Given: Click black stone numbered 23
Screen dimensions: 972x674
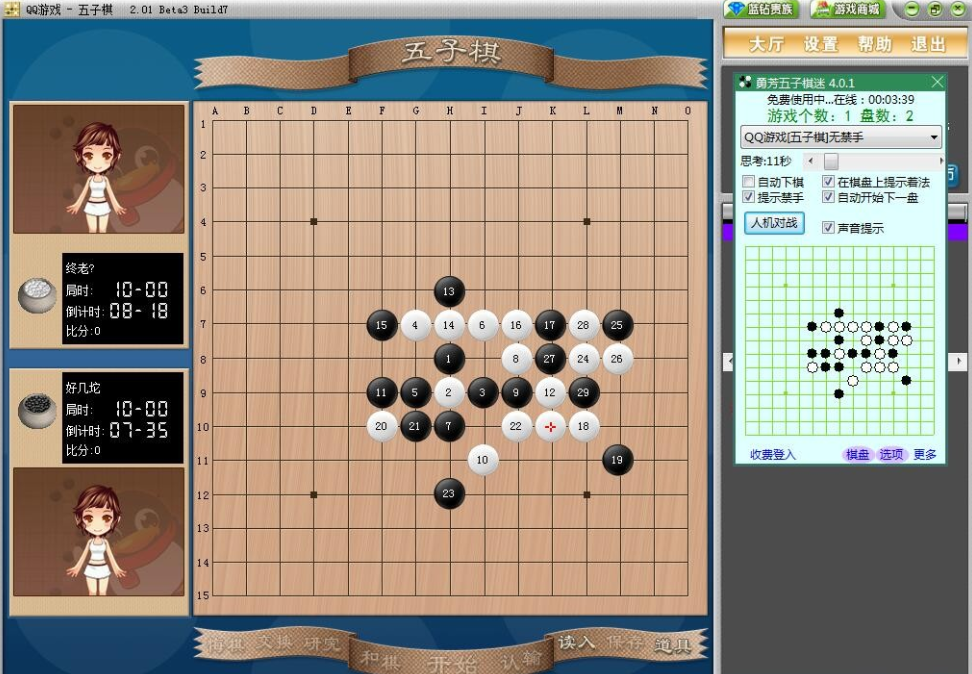Looking at the screenshot, I should point(449,494).
